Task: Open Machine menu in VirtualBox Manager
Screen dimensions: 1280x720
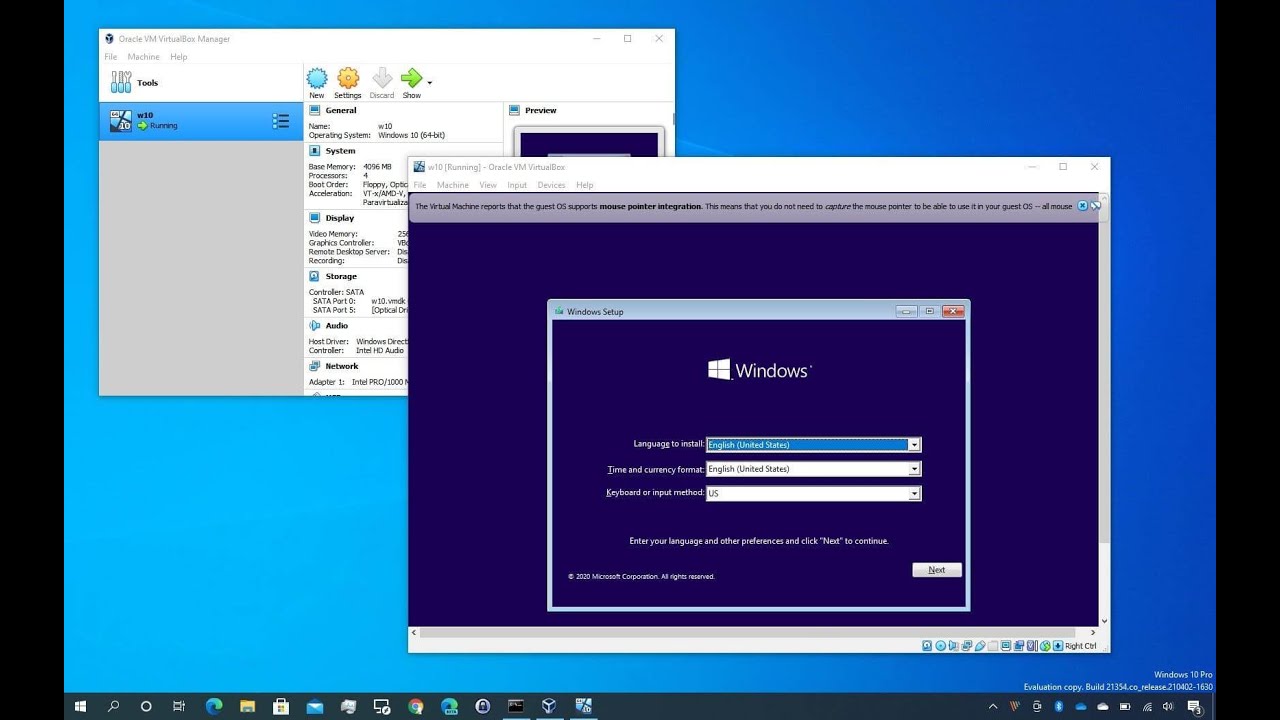Action: click(x=143, y=57)
